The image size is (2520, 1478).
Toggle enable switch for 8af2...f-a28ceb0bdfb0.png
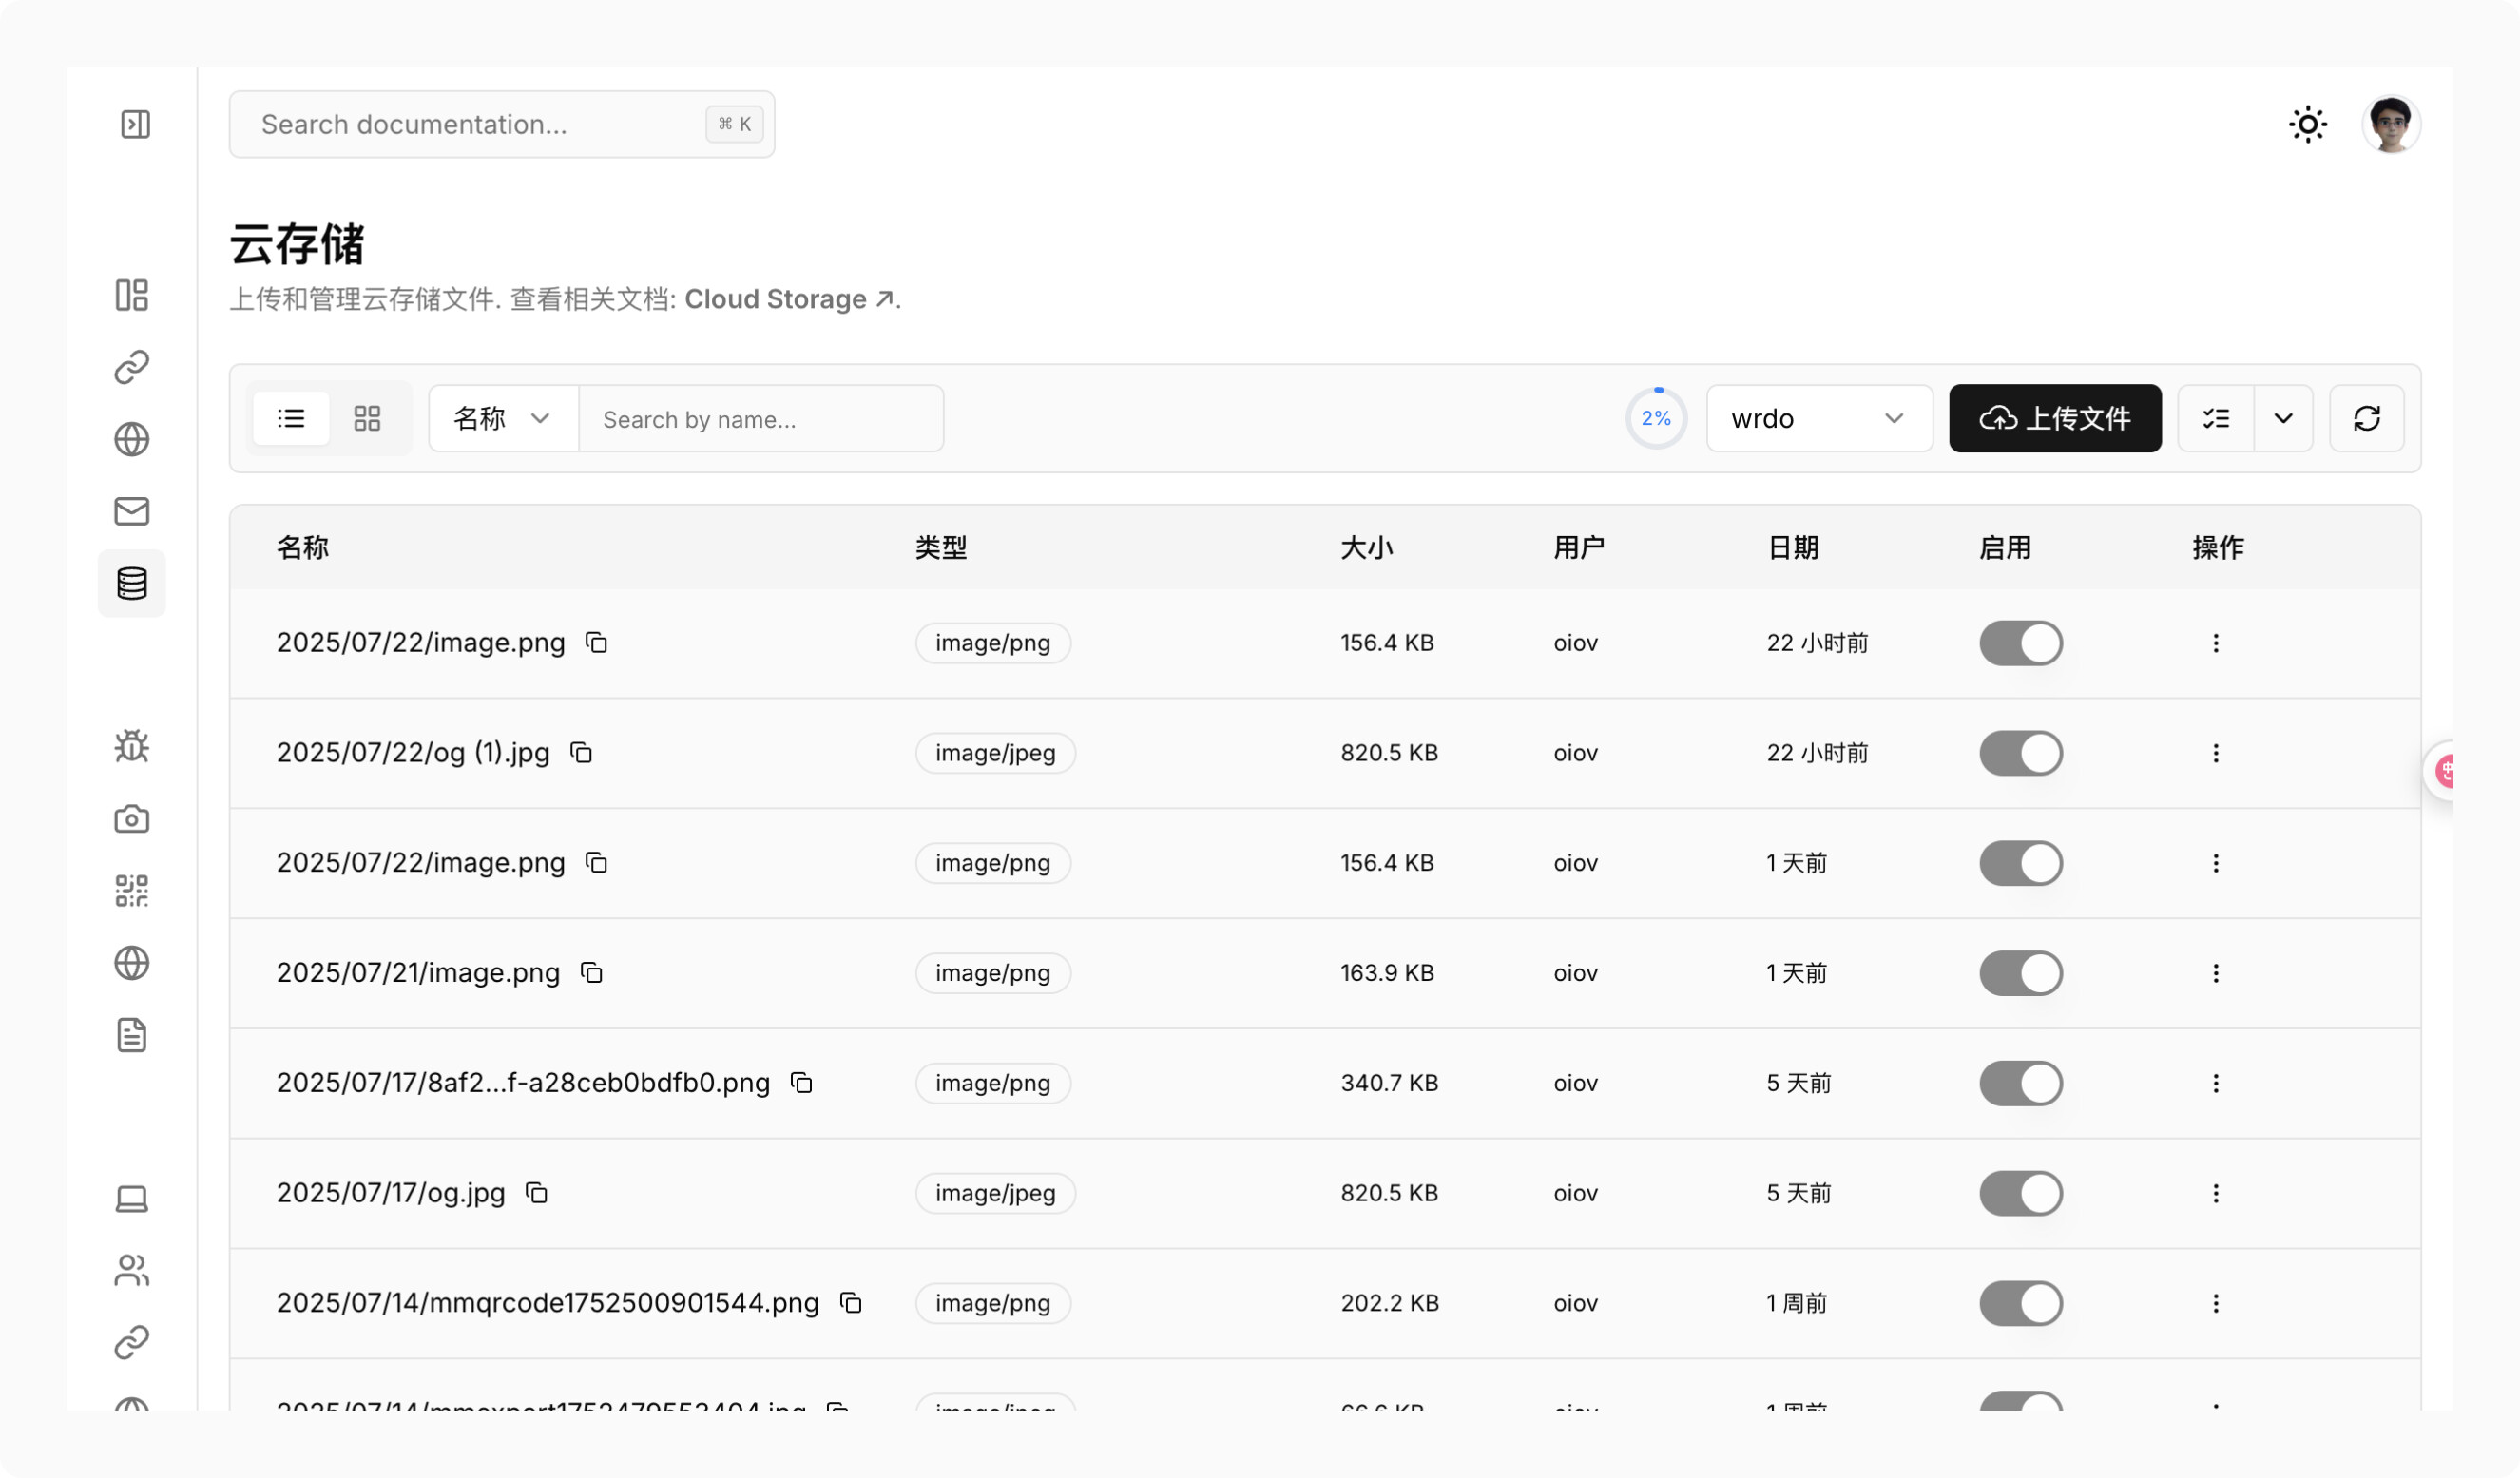pyautogui.click(x=2021, y=1083)
